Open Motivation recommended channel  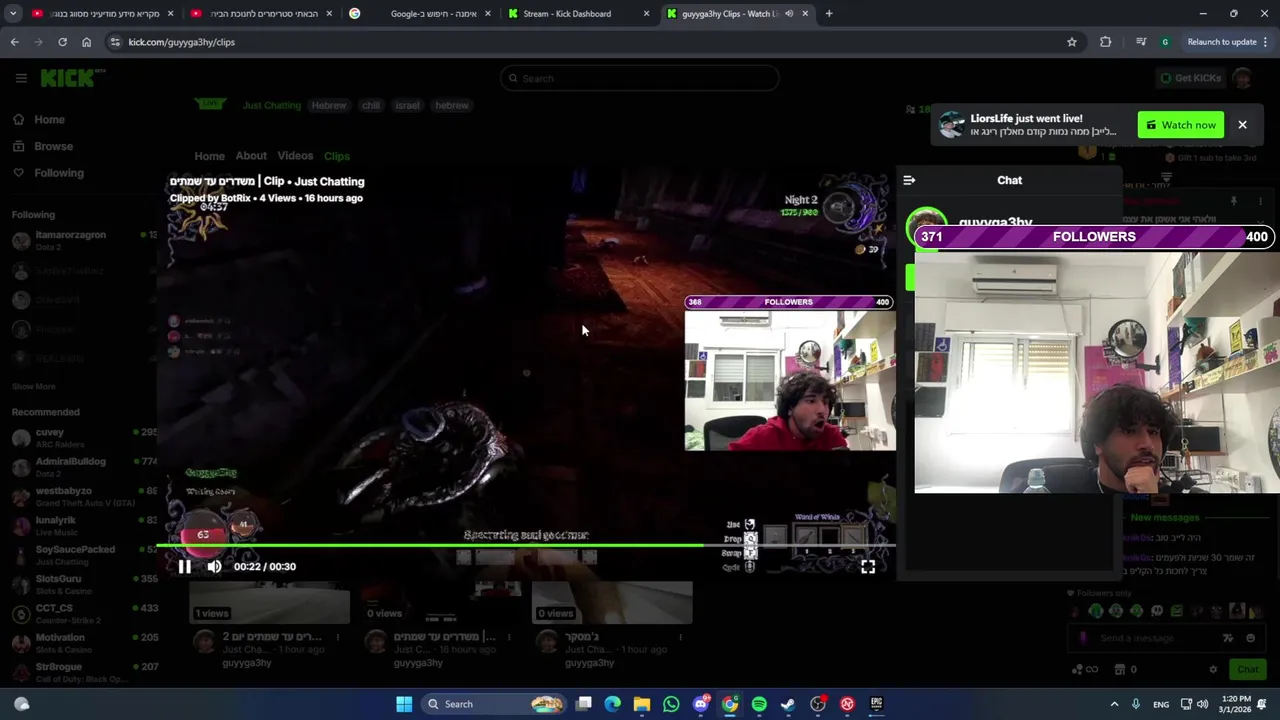tap(80, 643)
